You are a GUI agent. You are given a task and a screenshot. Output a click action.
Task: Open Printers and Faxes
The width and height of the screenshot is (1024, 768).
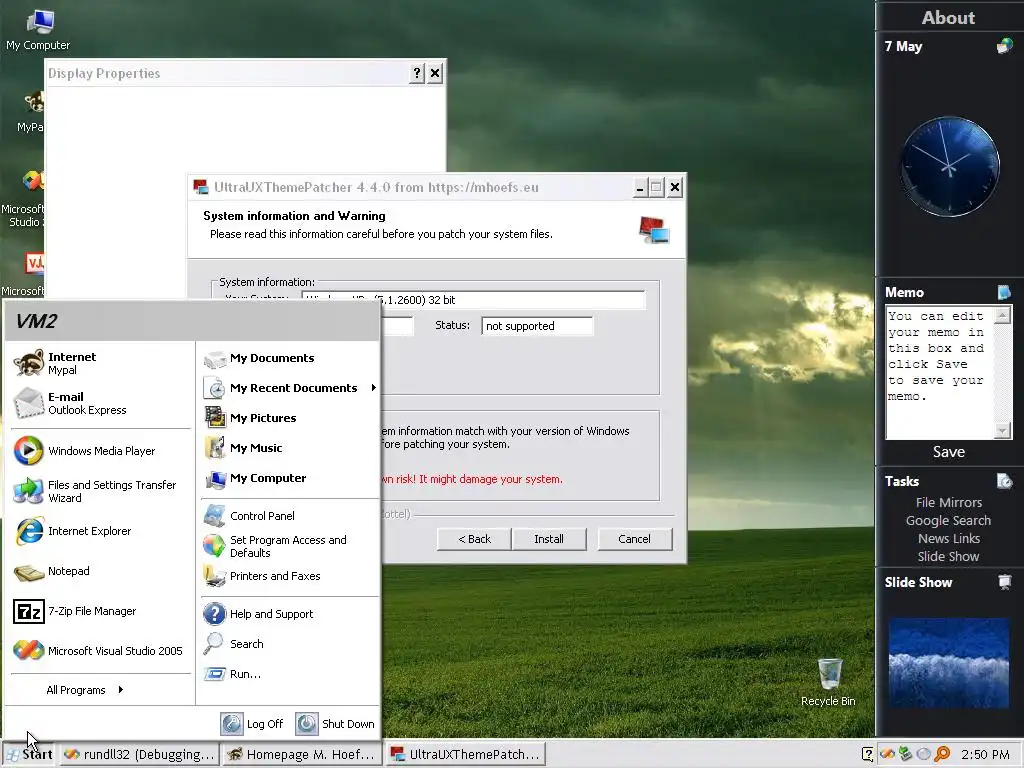tap(290, 576)
